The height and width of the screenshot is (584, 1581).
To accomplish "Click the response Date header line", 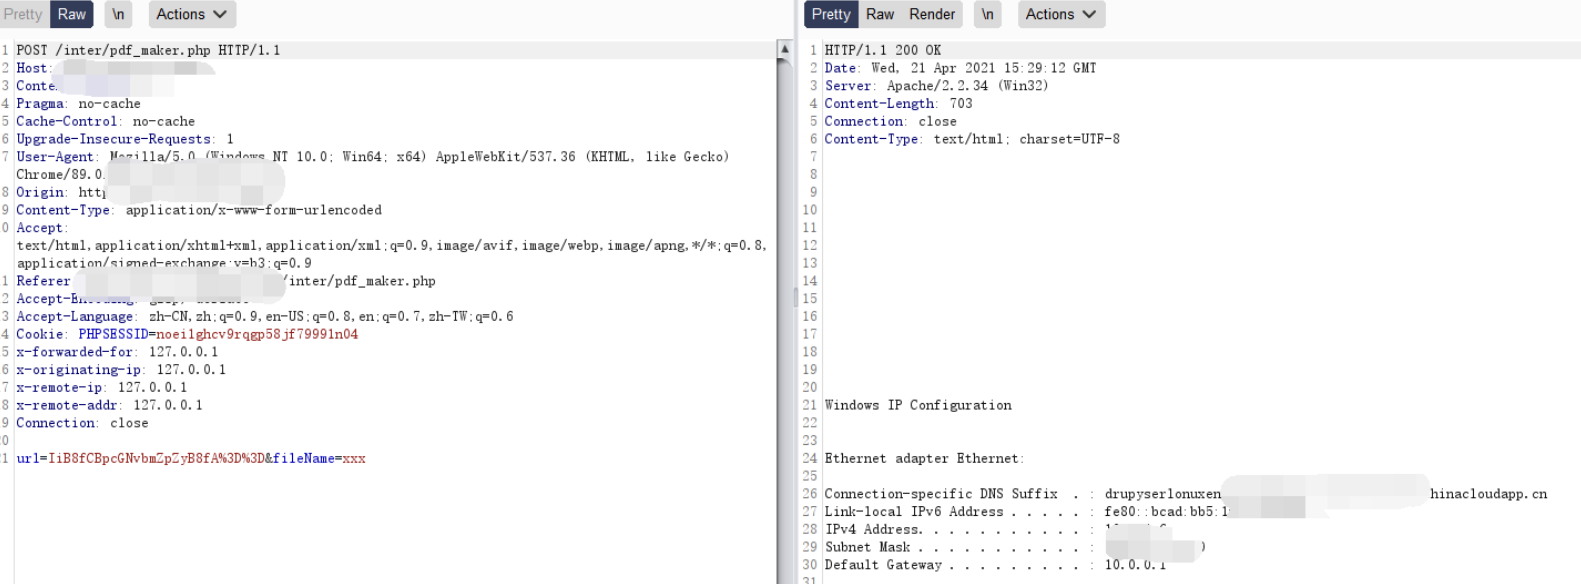I will tap(960, 68).
